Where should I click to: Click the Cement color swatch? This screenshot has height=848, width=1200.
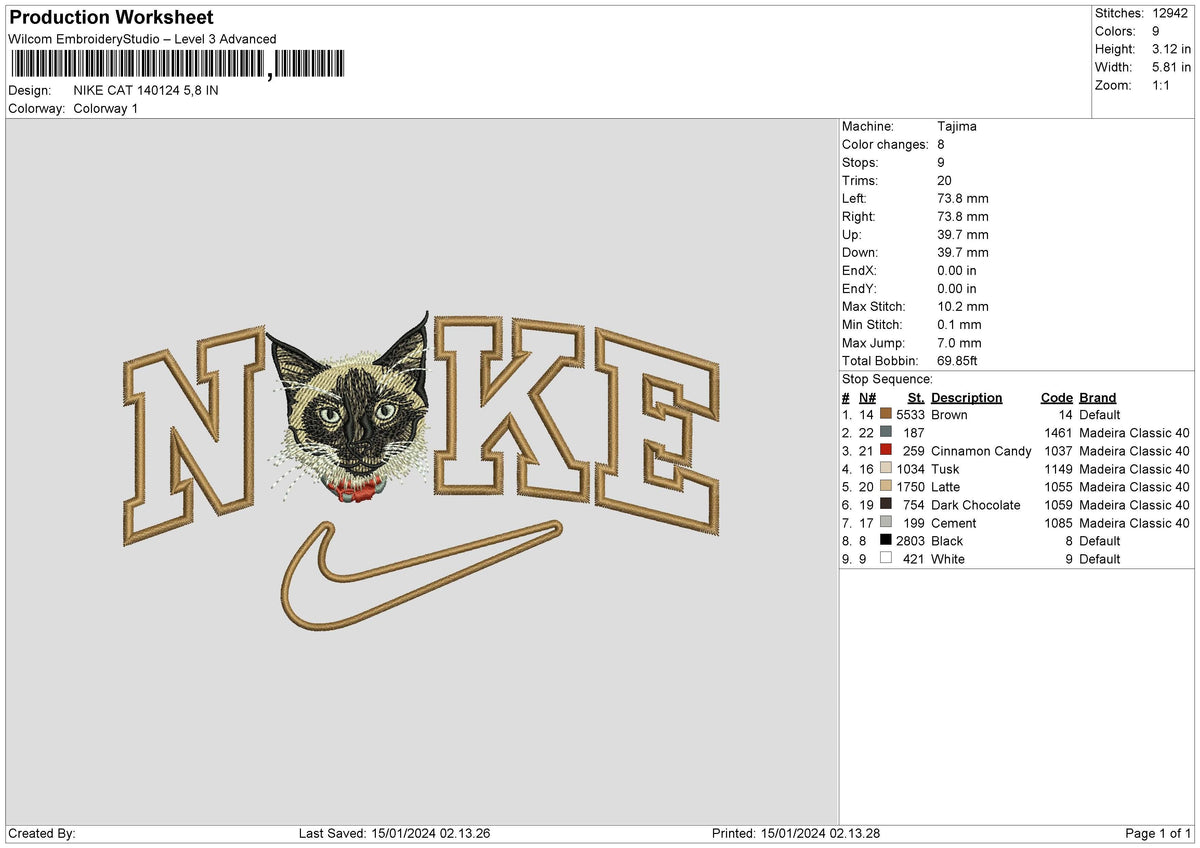885,522
